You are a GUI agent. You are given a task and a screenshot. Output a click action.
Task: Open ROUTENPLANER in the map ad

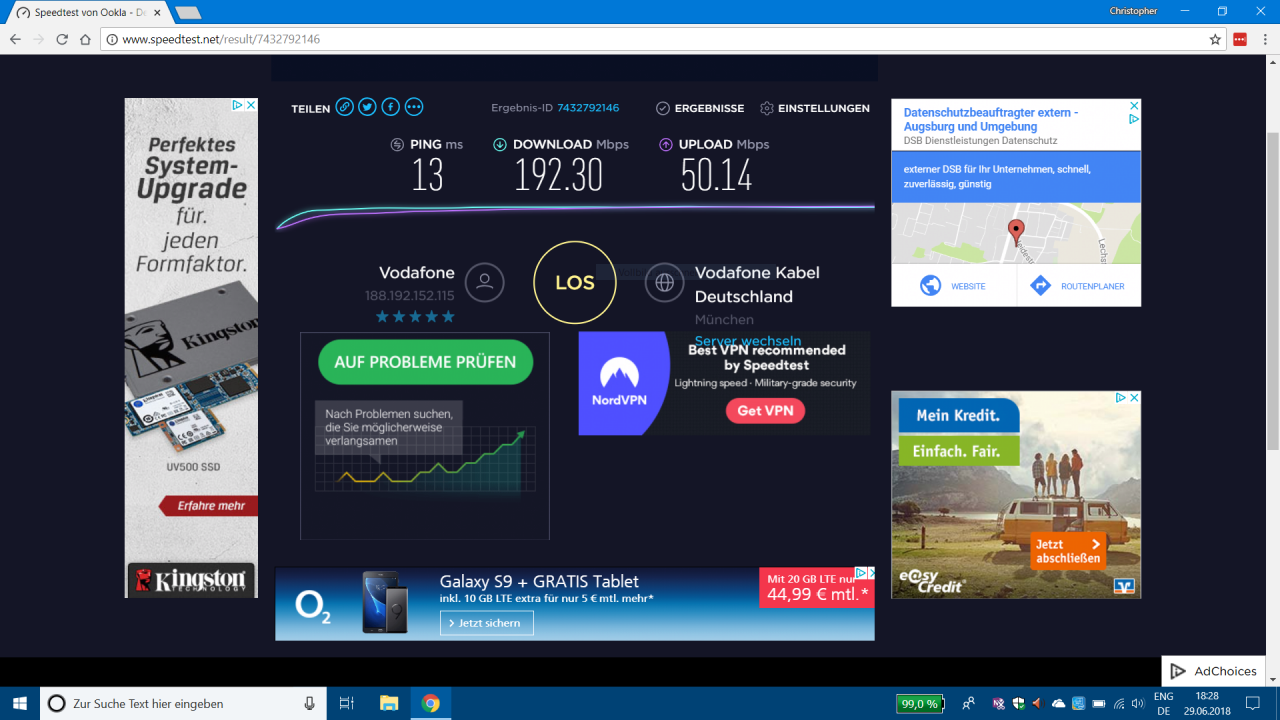coord(1079,286)
